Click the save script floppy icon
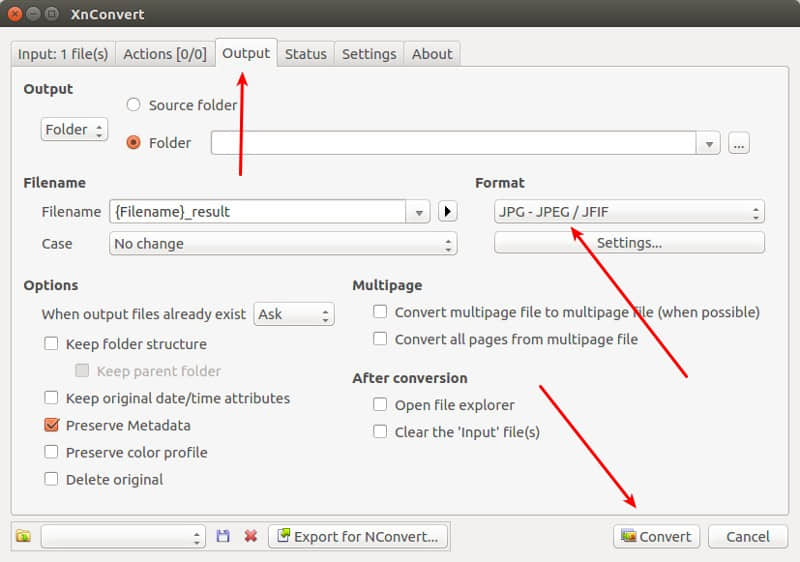Image resolution: width=800 pixels, height=562 pixels. tap(223, 537)
